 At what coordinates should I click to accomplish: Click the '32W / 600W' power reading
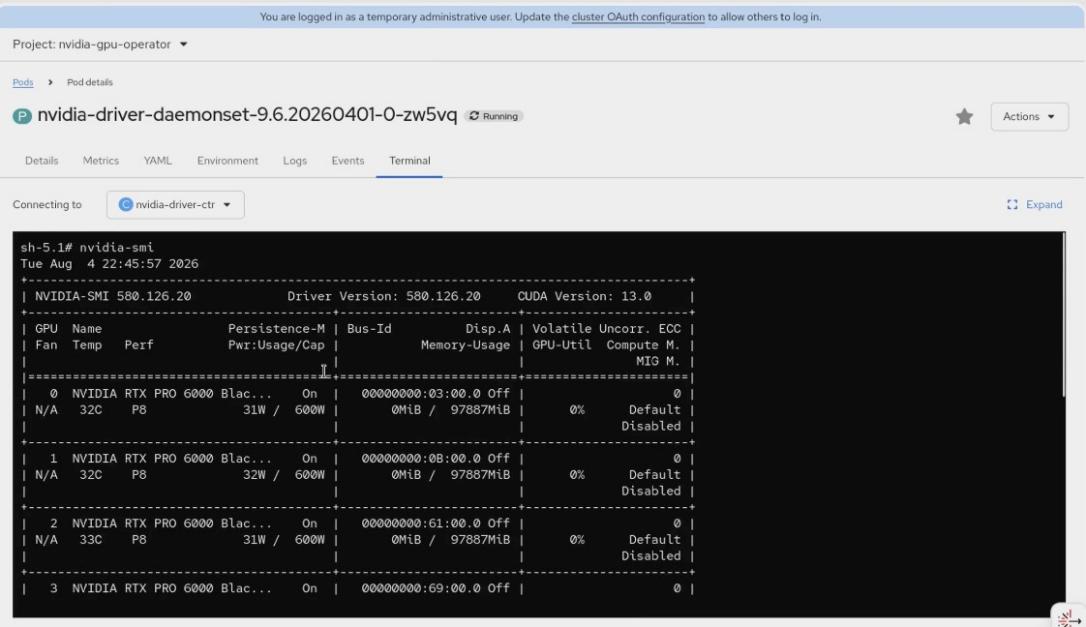tap(283, 475)
